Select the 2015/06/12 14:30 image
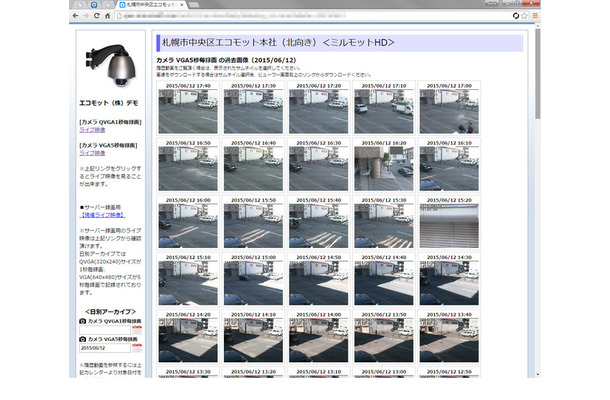The image size is (610, 400). point(449,283)
